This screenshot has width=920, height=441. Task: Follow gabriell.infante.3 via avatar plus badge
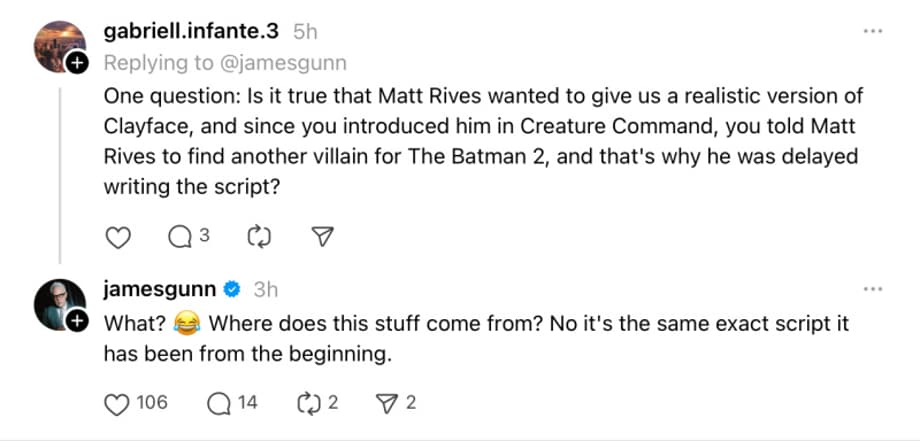coord(77,63)
